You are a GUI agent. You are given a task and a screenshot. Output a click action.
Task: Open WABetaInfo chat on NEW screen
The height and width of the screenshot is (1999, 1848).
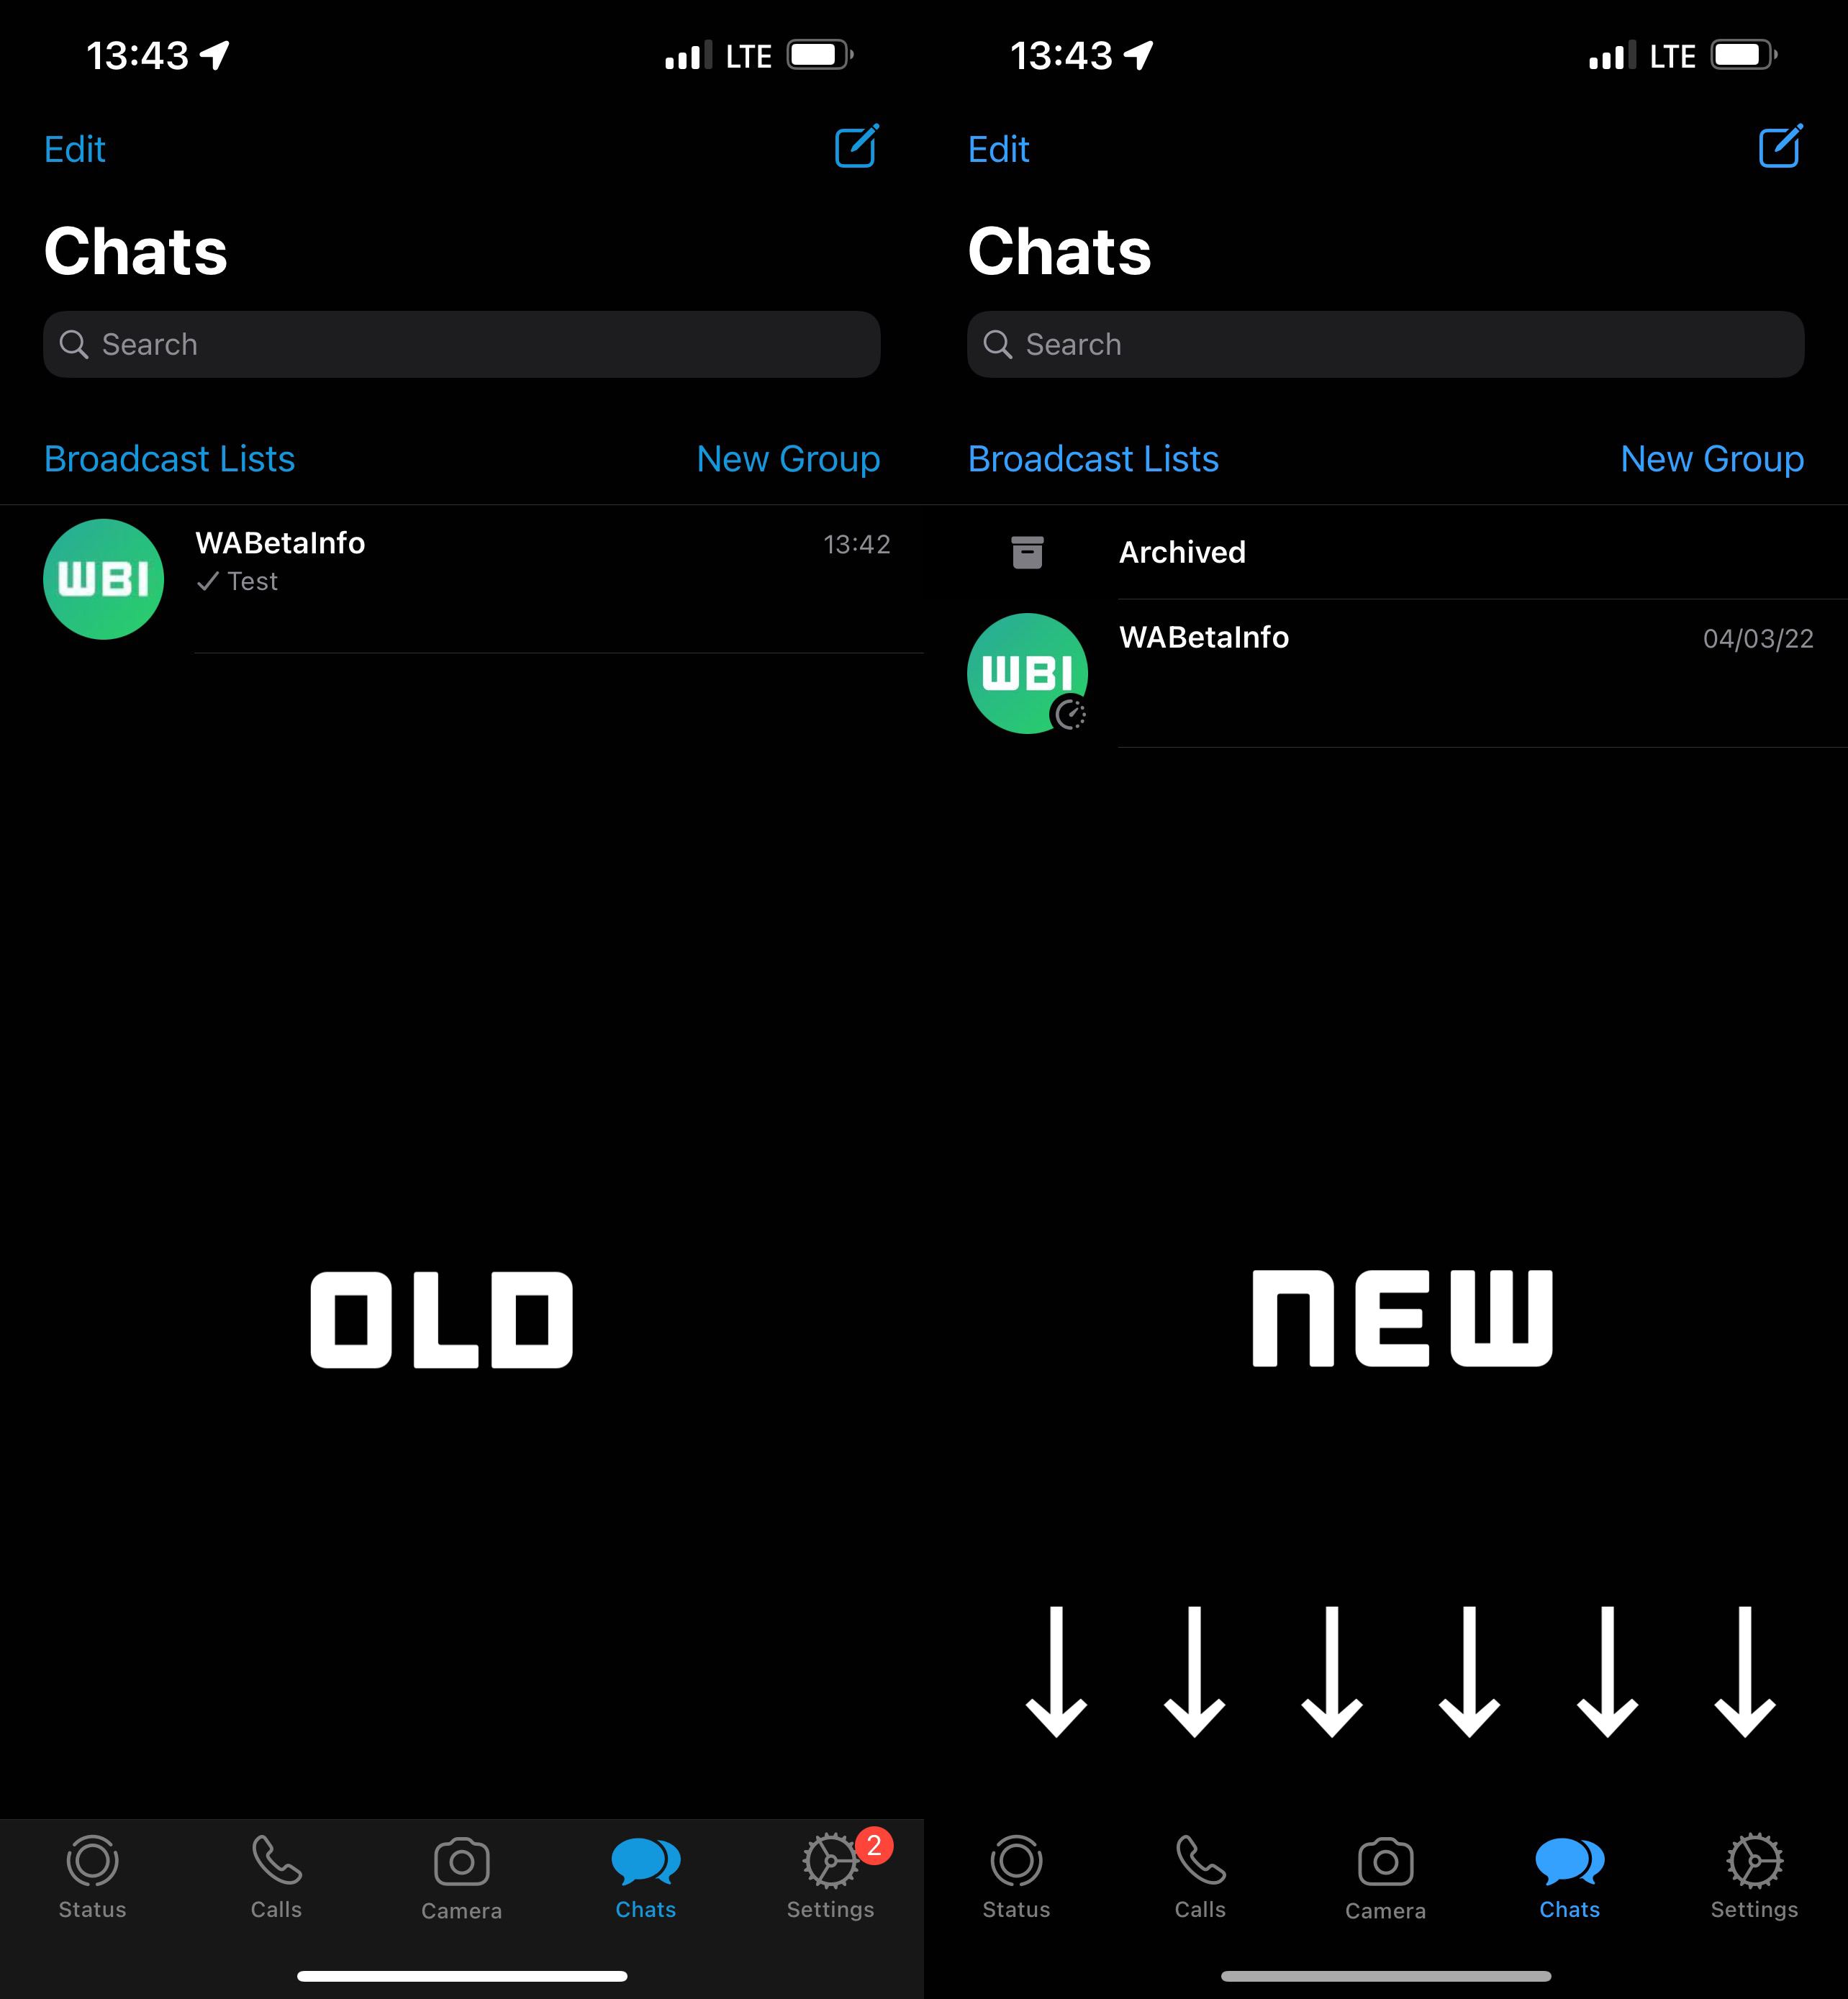[x=1385, y=672]
